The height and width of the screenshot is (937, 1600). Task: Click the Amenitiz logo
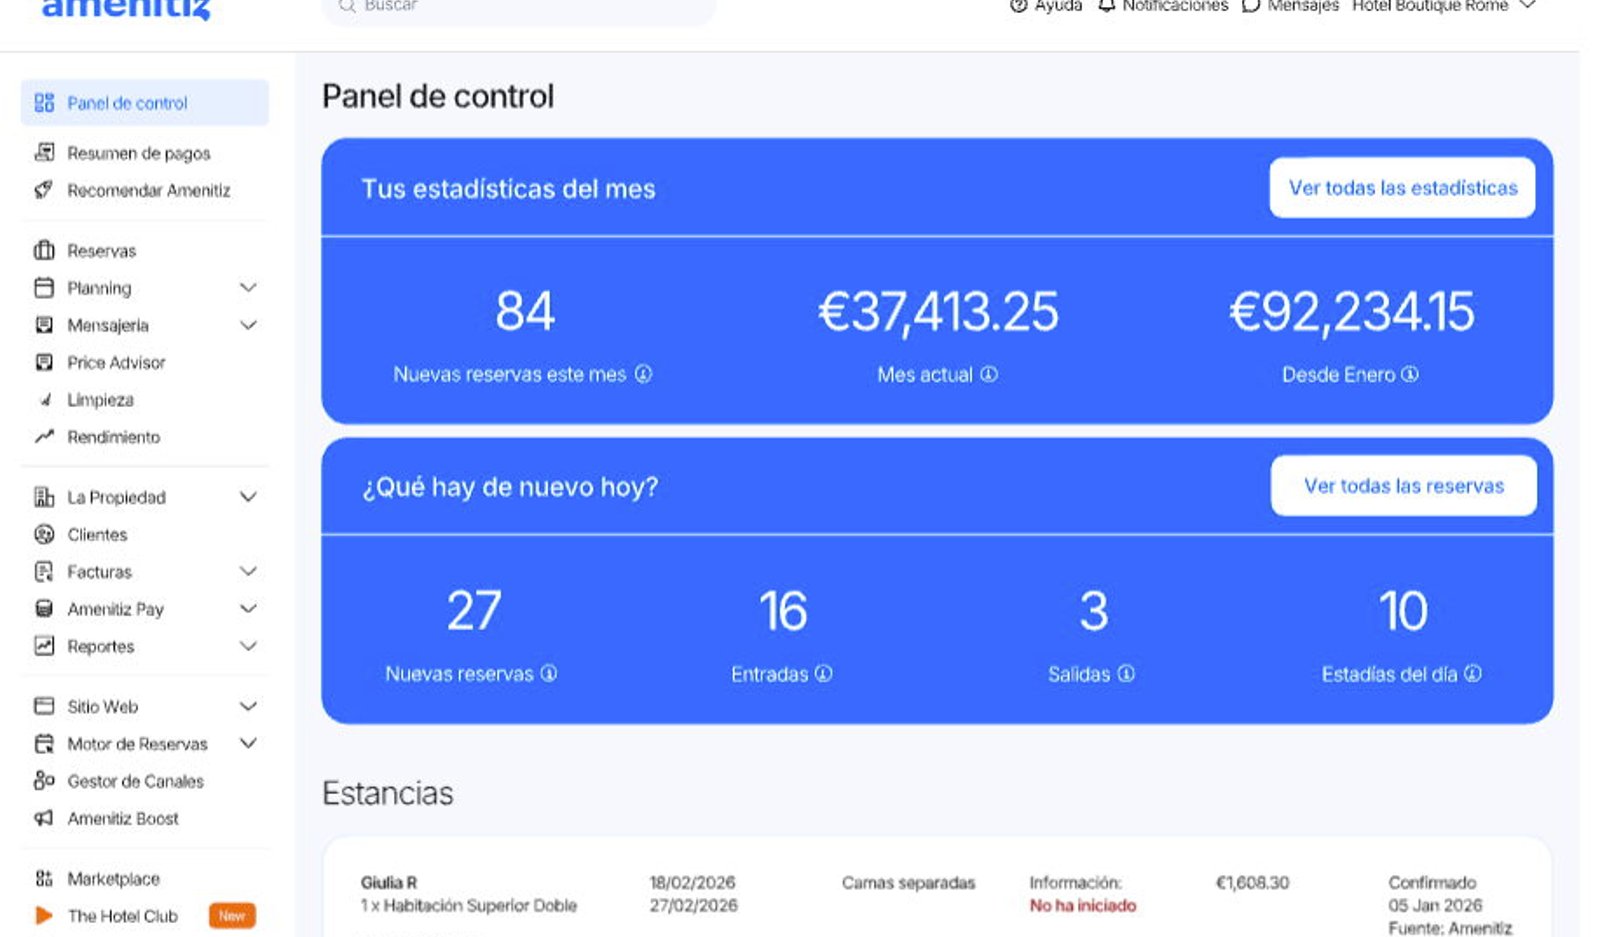(126, 9)
